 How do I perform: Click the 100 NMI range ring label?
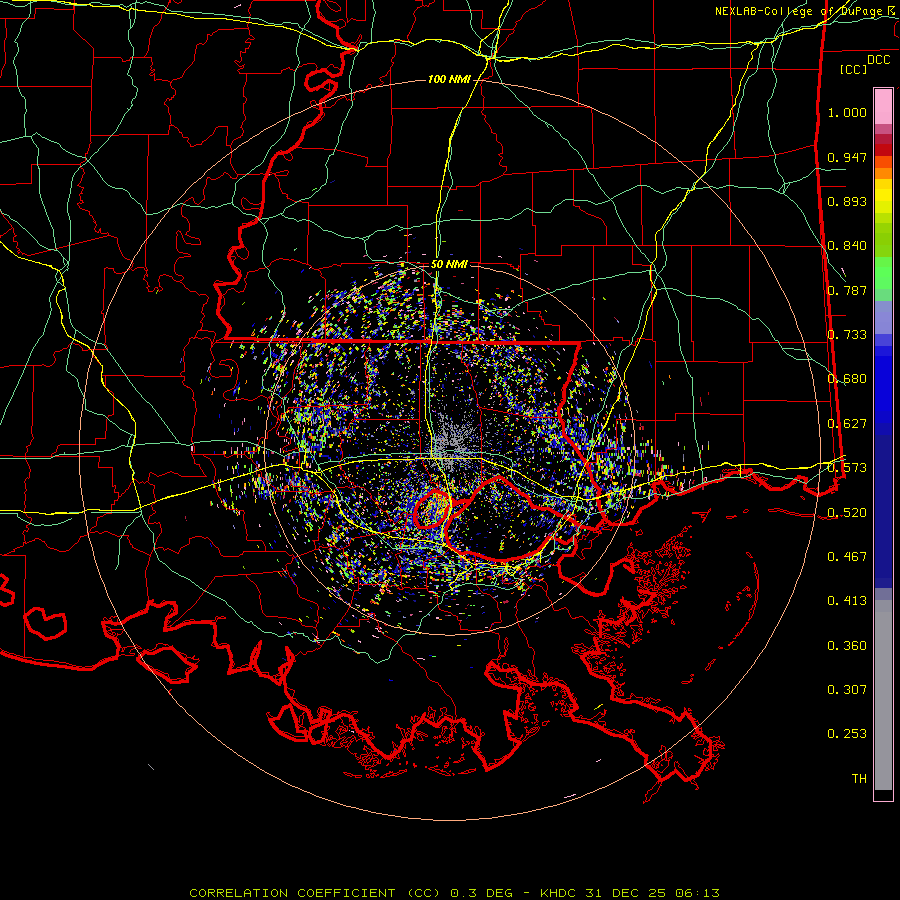pos(449,79)
